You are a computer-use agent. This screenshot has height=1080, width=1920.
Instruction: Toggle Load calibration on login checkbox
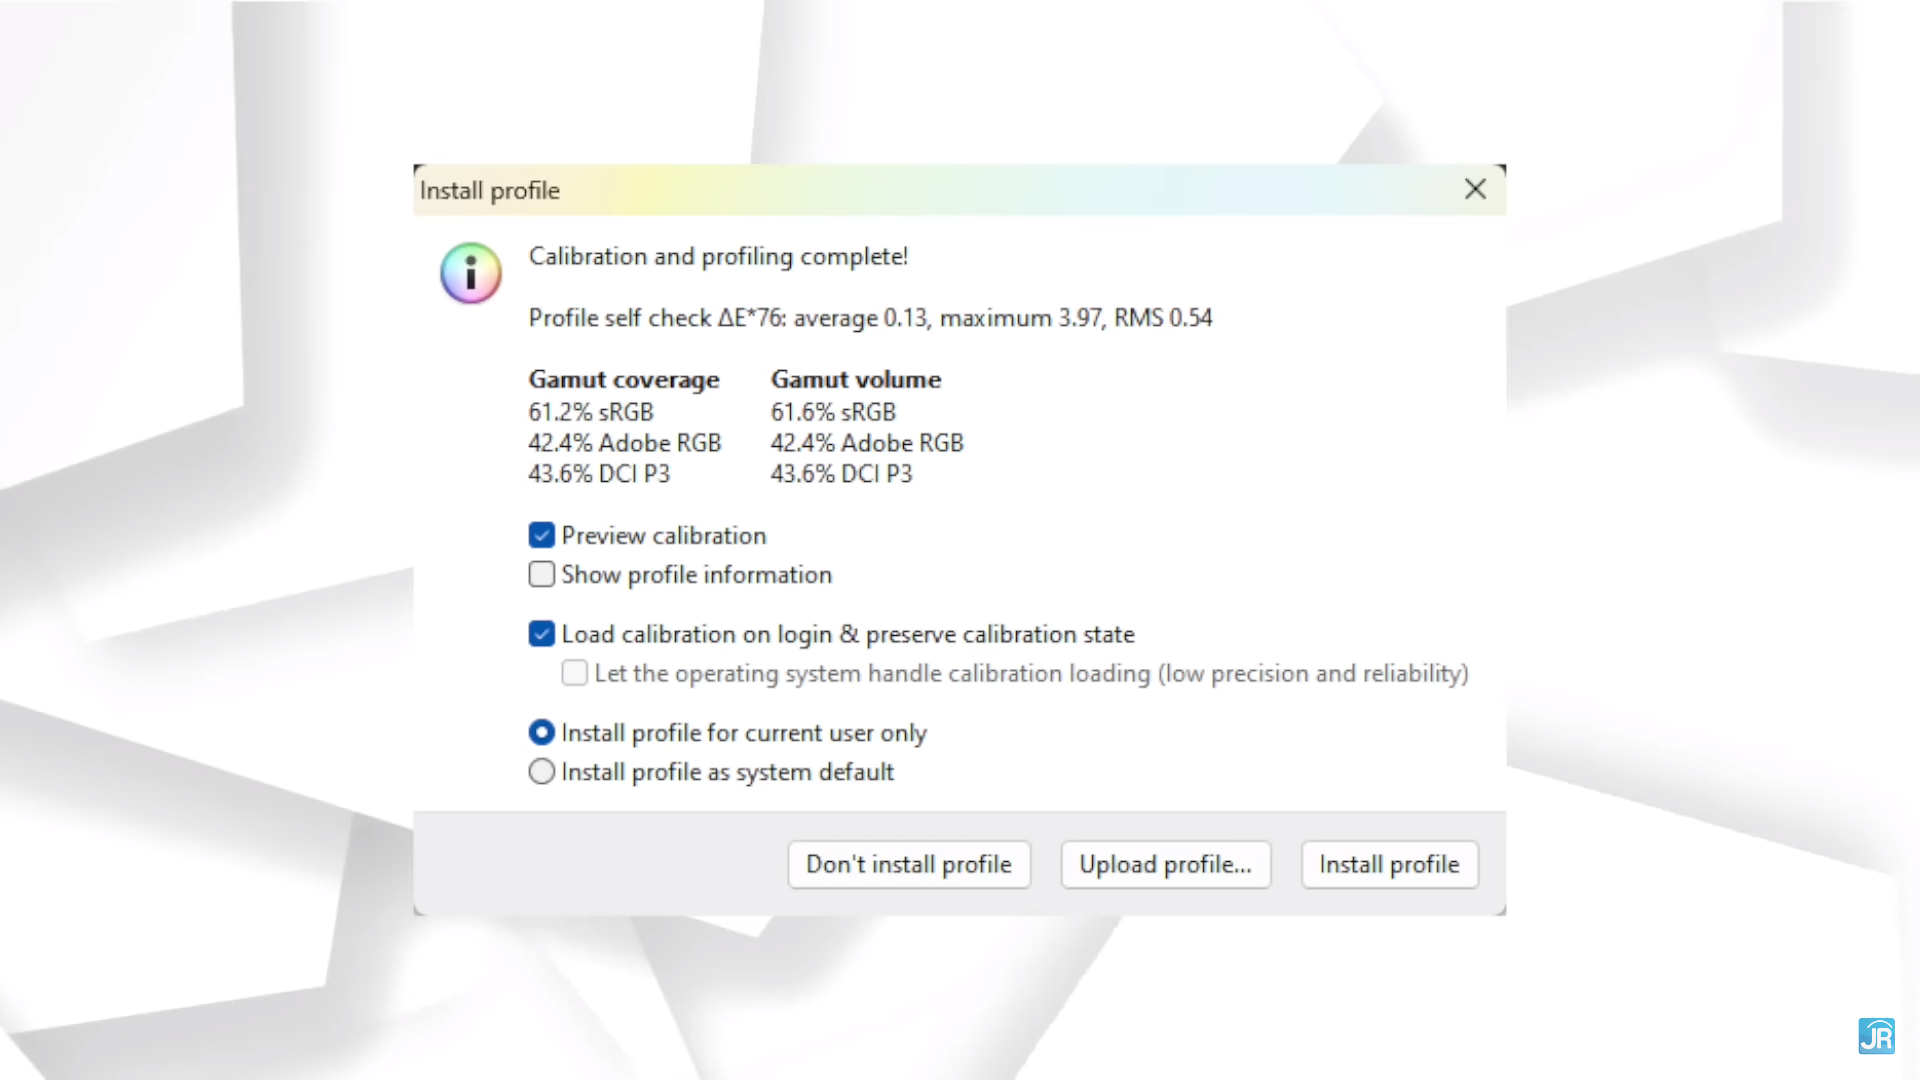tap(542, 634)
